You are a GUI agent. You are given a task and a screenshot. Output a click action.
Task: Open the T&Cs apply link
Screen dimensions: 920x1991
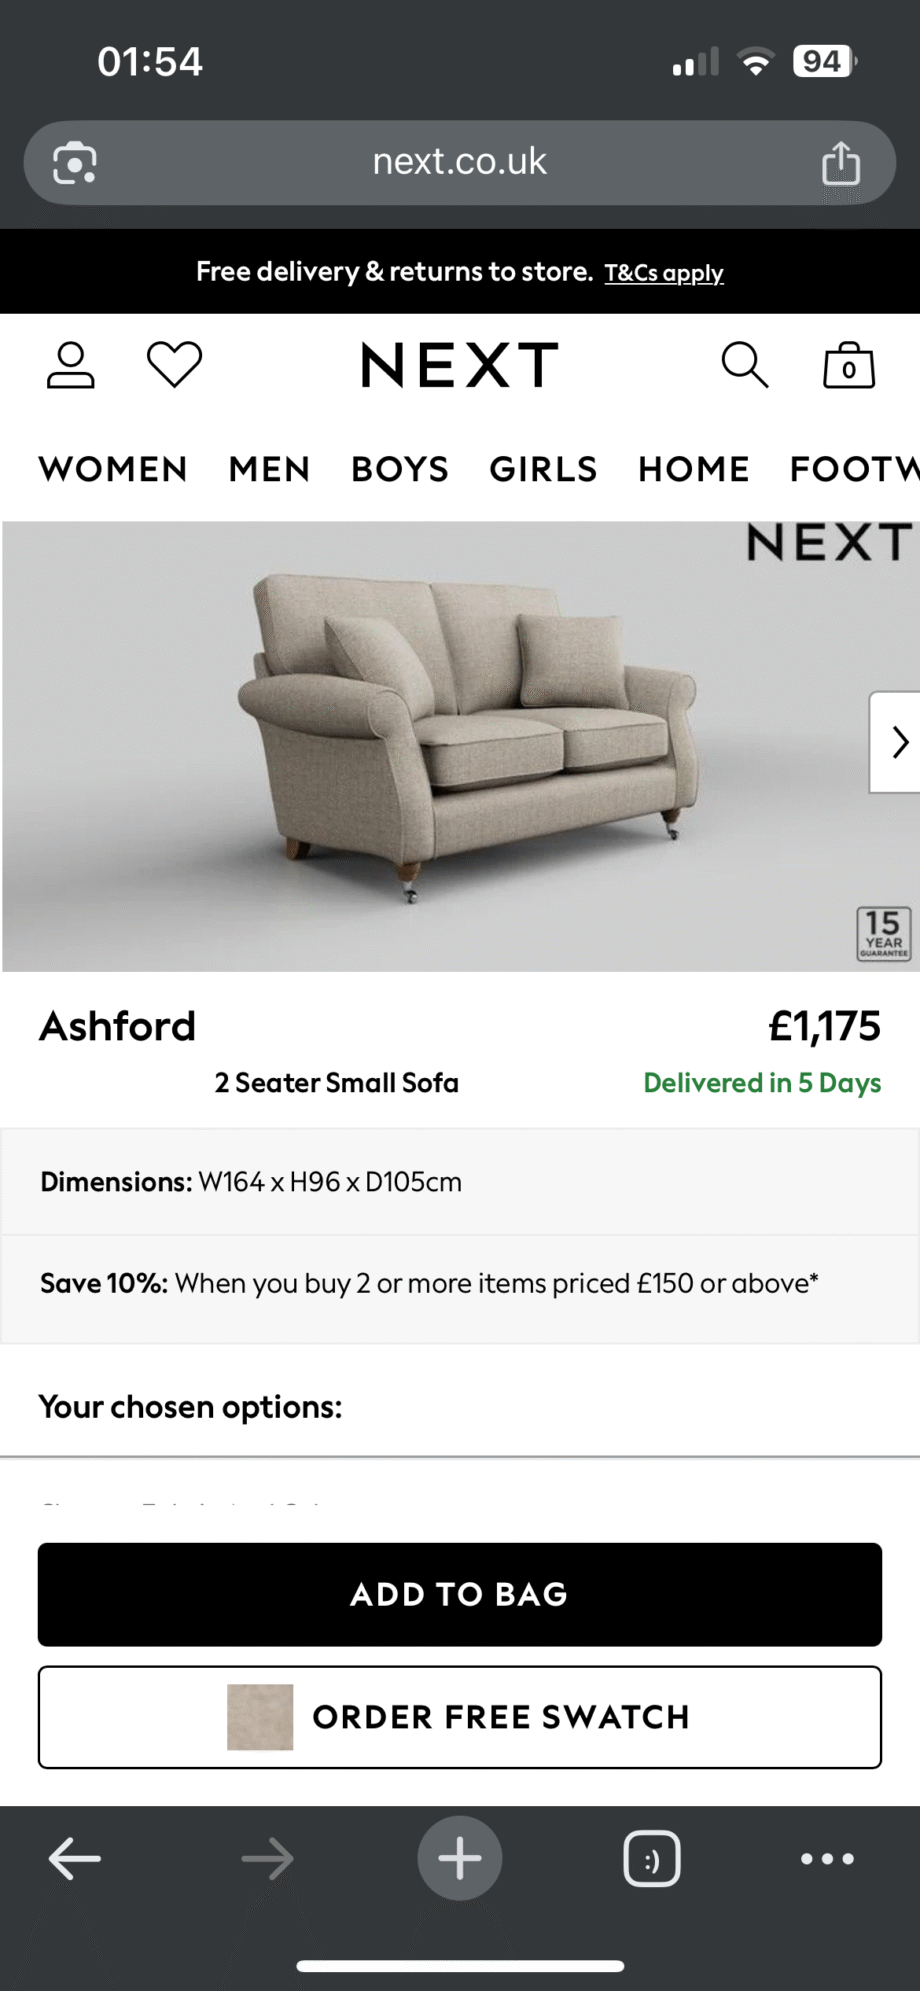pyautogui.click(x=664, y=273)
